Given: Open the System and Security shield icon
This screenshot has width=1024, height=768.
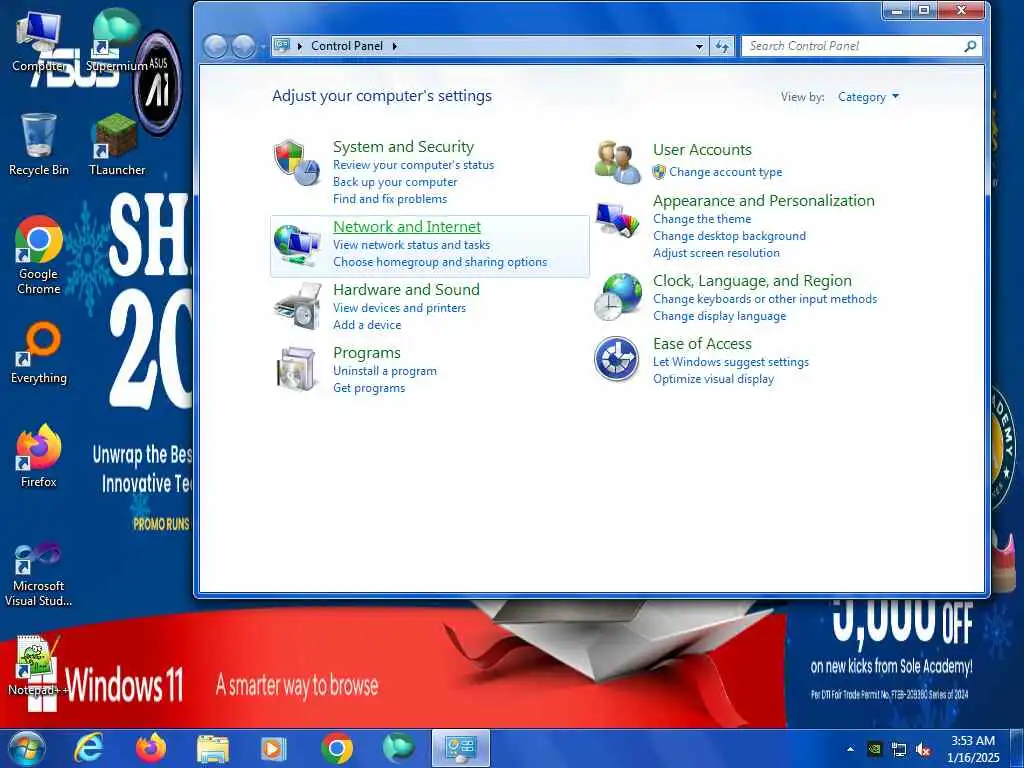Looking at the screenshot, I should tap(297, 163).
